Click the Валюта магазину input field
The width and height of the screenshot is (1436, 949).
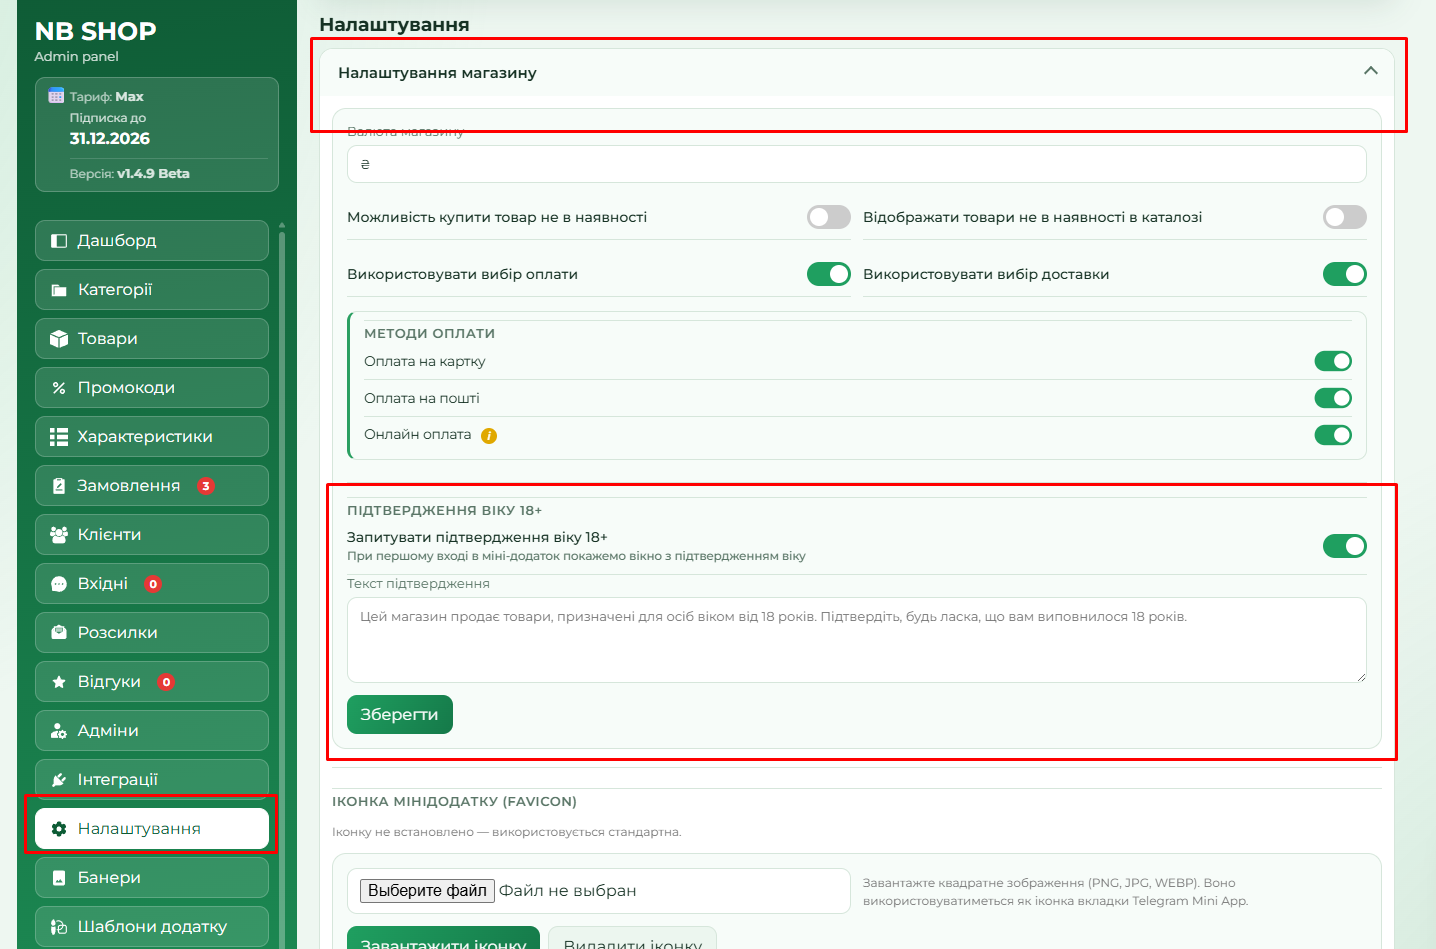point(857,164)
